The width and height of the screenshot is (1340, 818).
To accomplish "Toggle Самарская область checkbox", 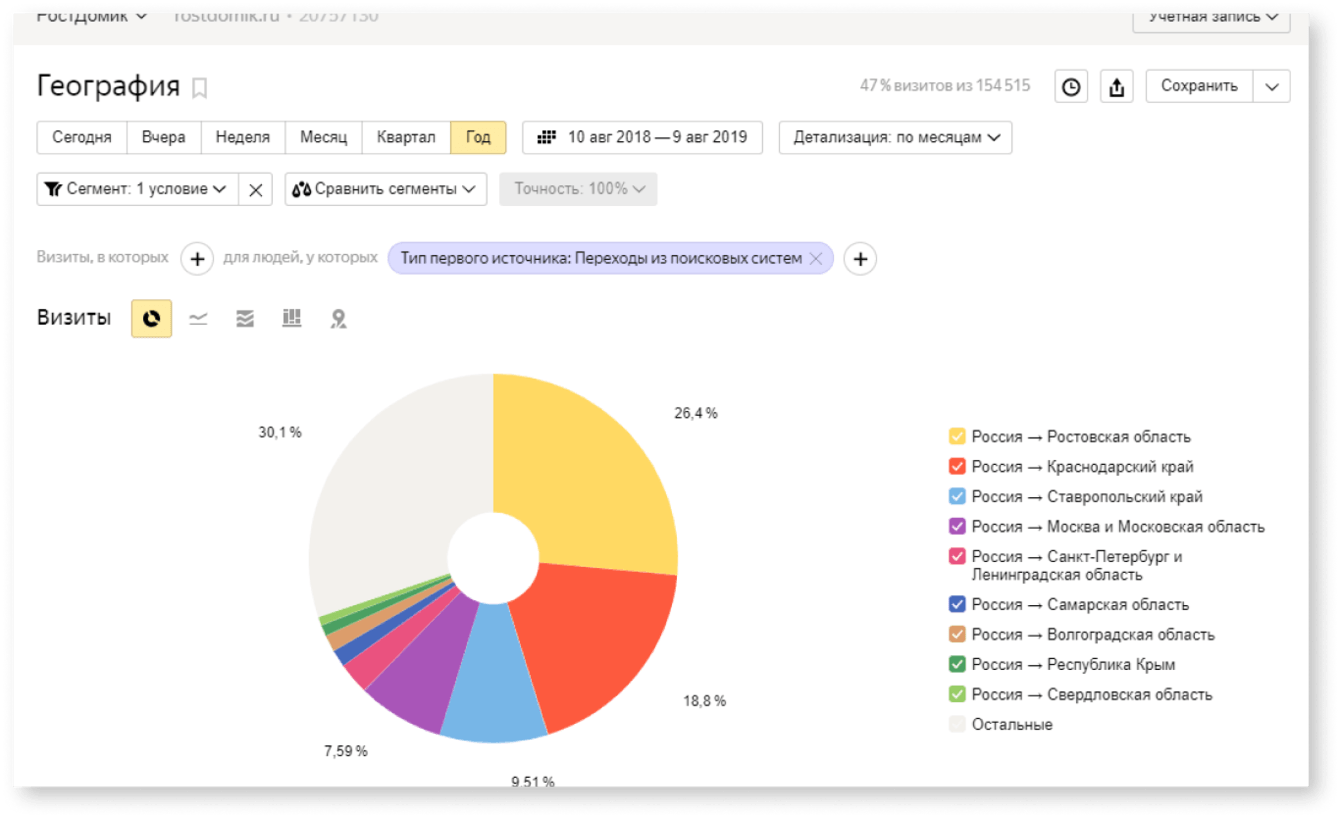I will click(x=957, y=604).
